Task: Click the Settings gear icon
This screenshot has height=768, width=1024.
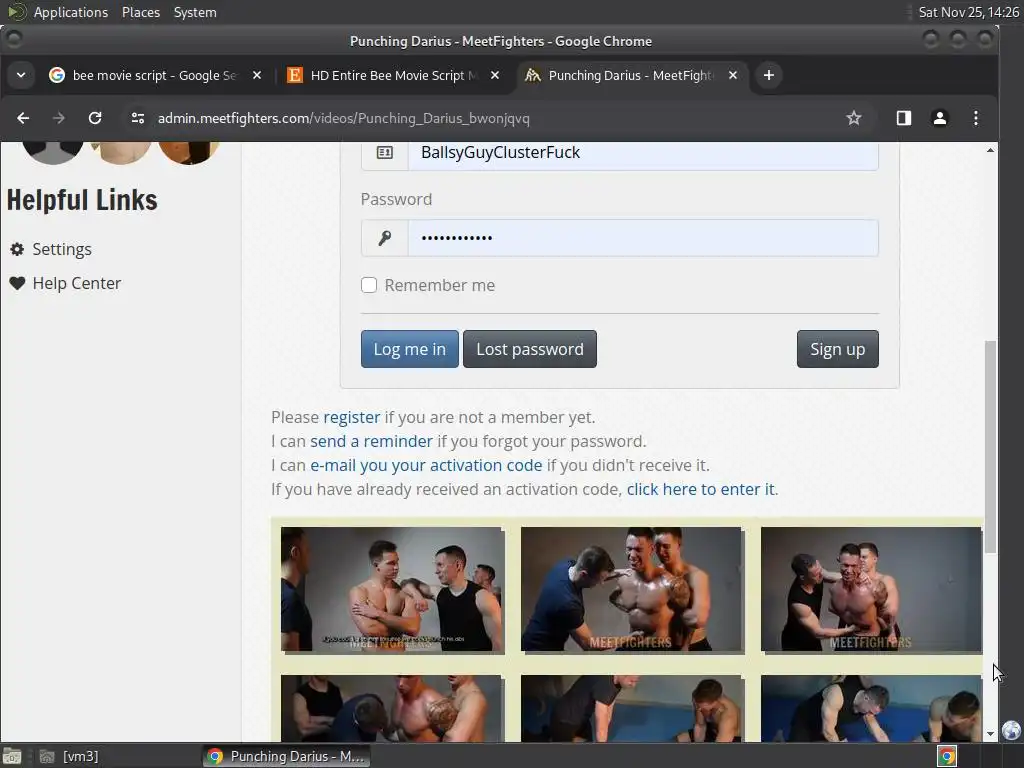Action: click(x=17, y=249)
